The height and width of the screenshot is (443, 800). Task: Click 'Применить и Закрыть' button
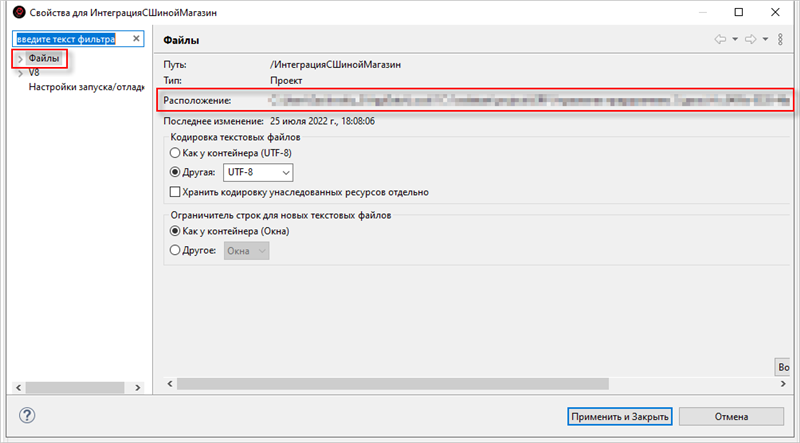coord(617,416)
